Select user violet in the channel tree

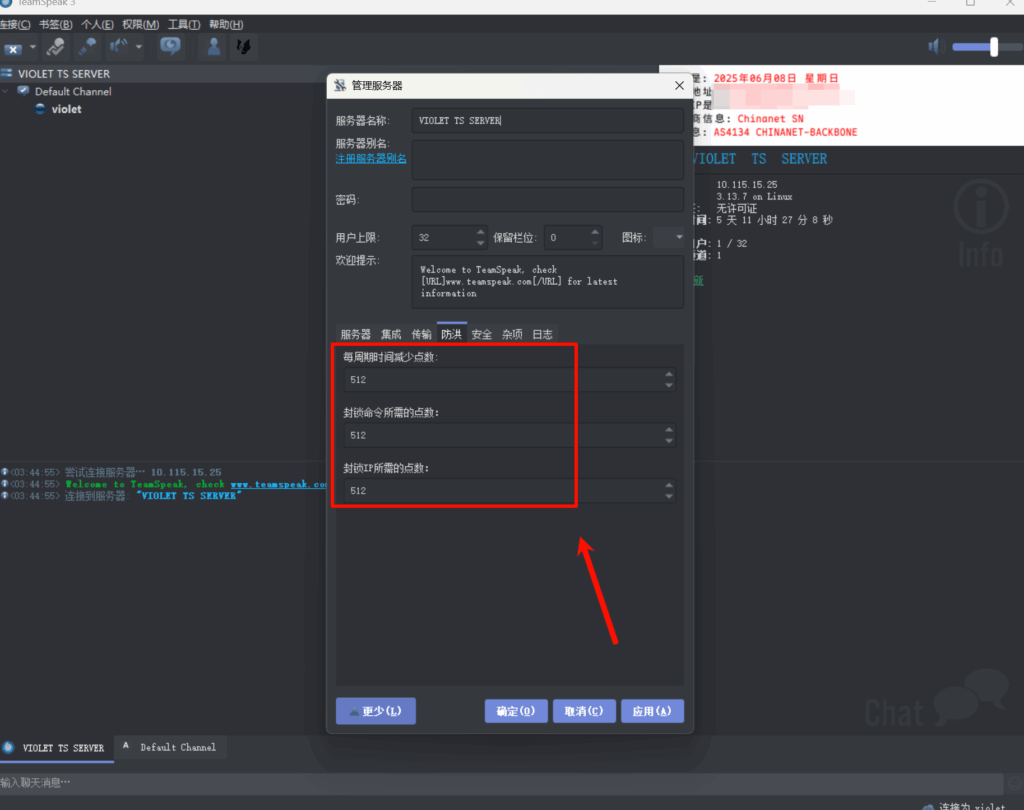coord(67,109)
